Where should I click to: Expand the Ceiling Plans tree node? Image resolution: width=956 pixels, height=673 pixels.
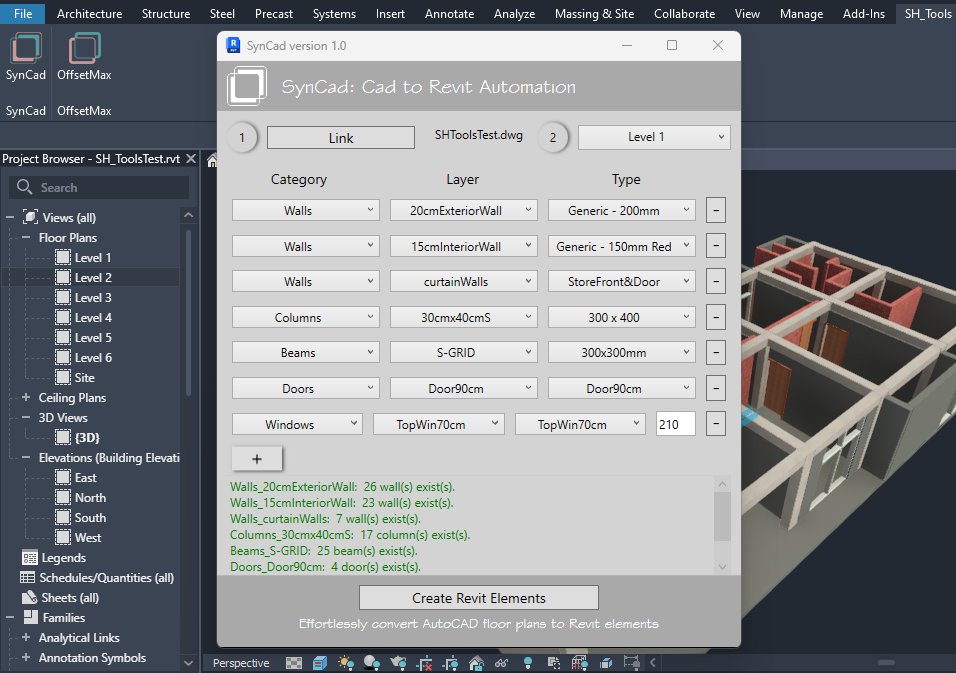[26, 397]
